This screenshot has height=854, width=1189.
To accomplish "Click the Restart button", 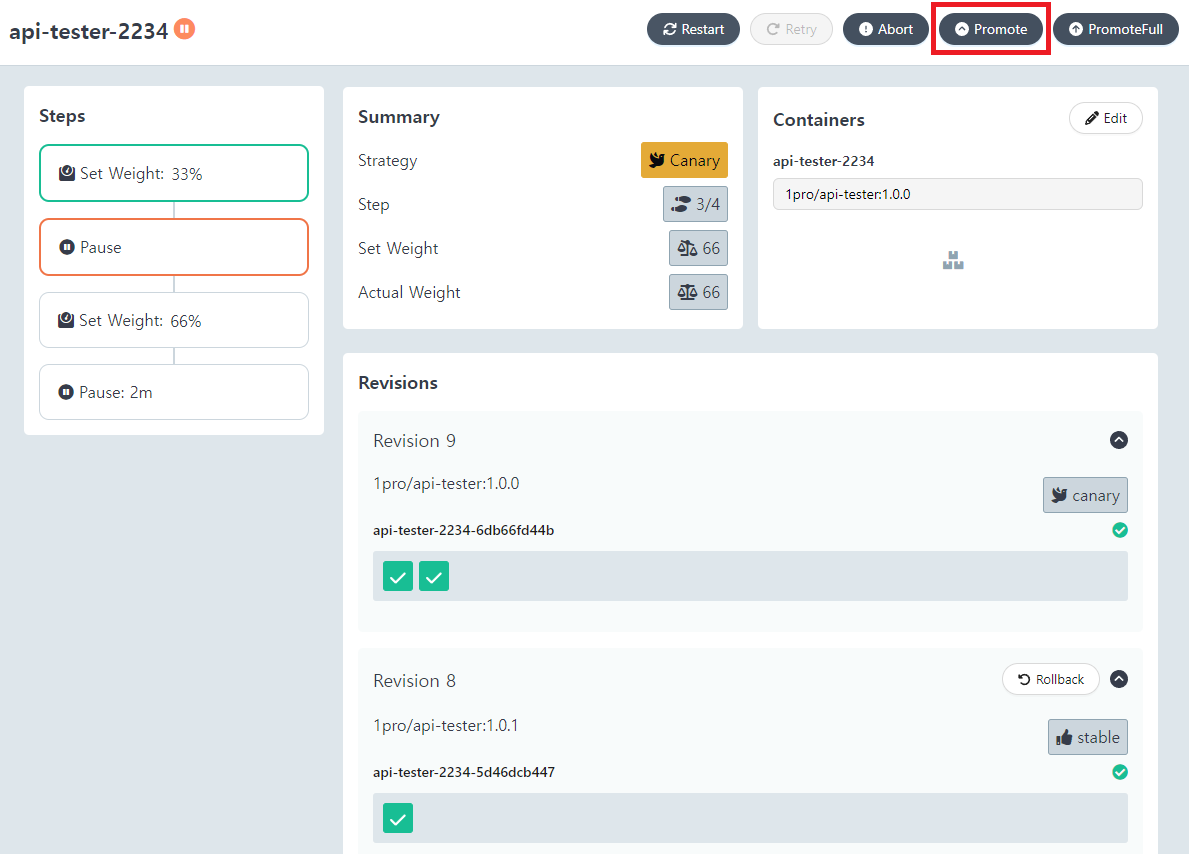I will pos(693,30).
